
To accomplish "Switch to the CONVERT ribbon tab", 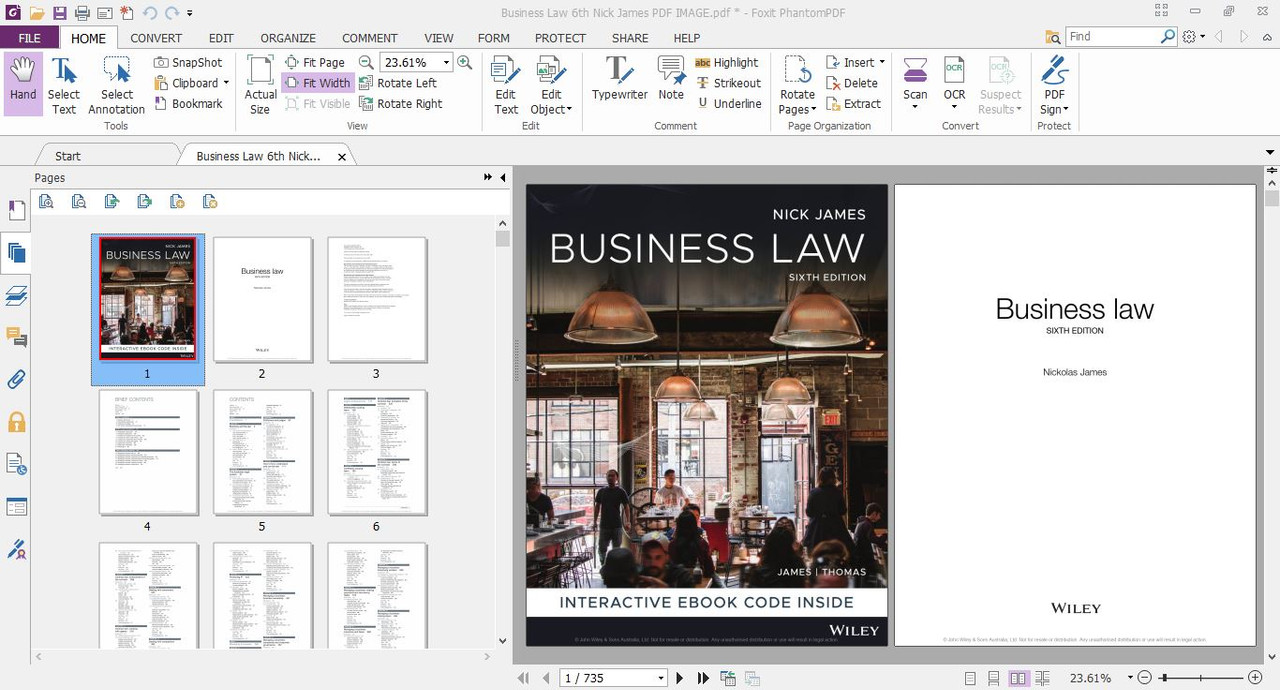I will coord(156,38).
